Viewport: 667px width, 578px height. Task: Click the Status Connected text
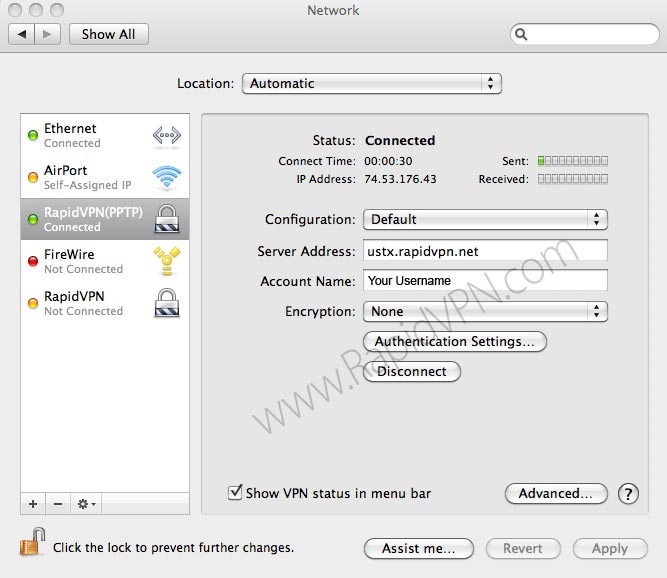pyautogui.click(x=400, y=140)
